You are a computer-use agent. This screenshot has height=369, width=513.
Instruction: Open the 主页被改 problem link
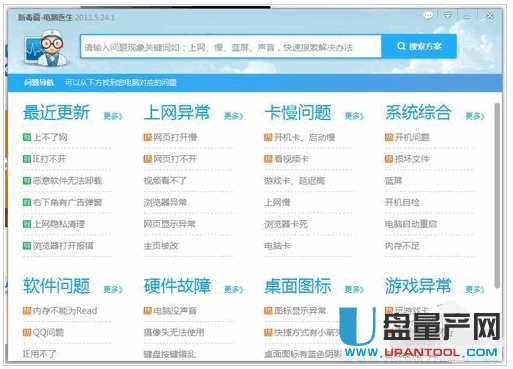coord(161,246)
